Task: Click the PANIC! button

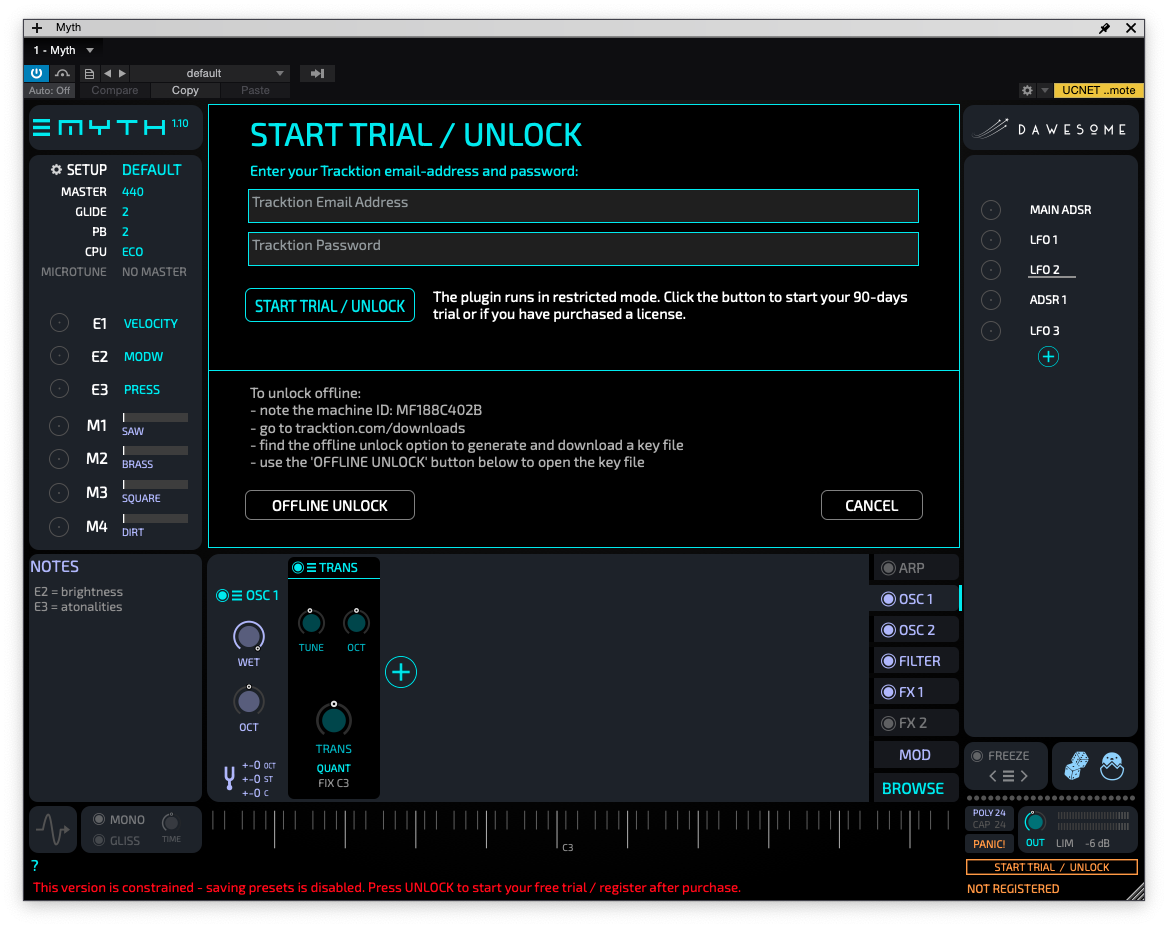Action: pos(989,844)
